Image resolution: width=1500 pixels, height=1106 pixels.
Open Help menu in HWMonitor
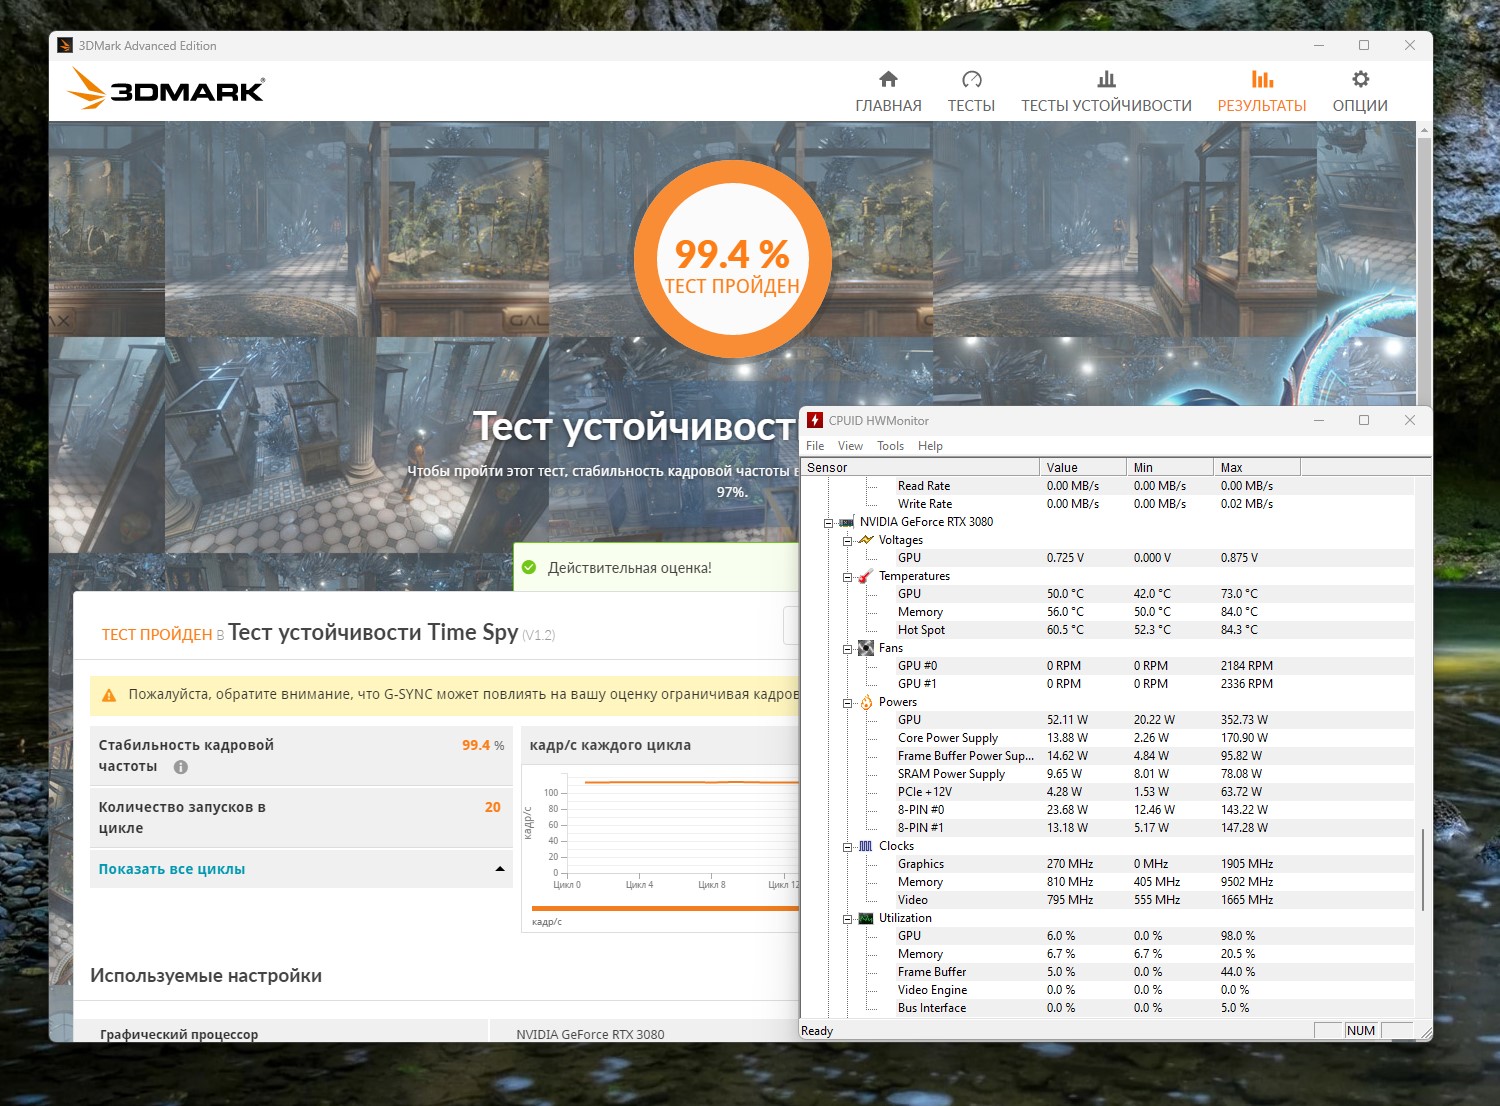(x=930, y=446)
